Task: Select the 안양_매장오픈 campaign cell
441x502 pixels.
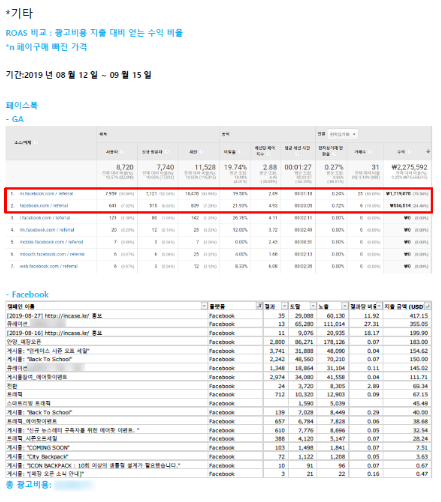Action: [x=107, y=342]
